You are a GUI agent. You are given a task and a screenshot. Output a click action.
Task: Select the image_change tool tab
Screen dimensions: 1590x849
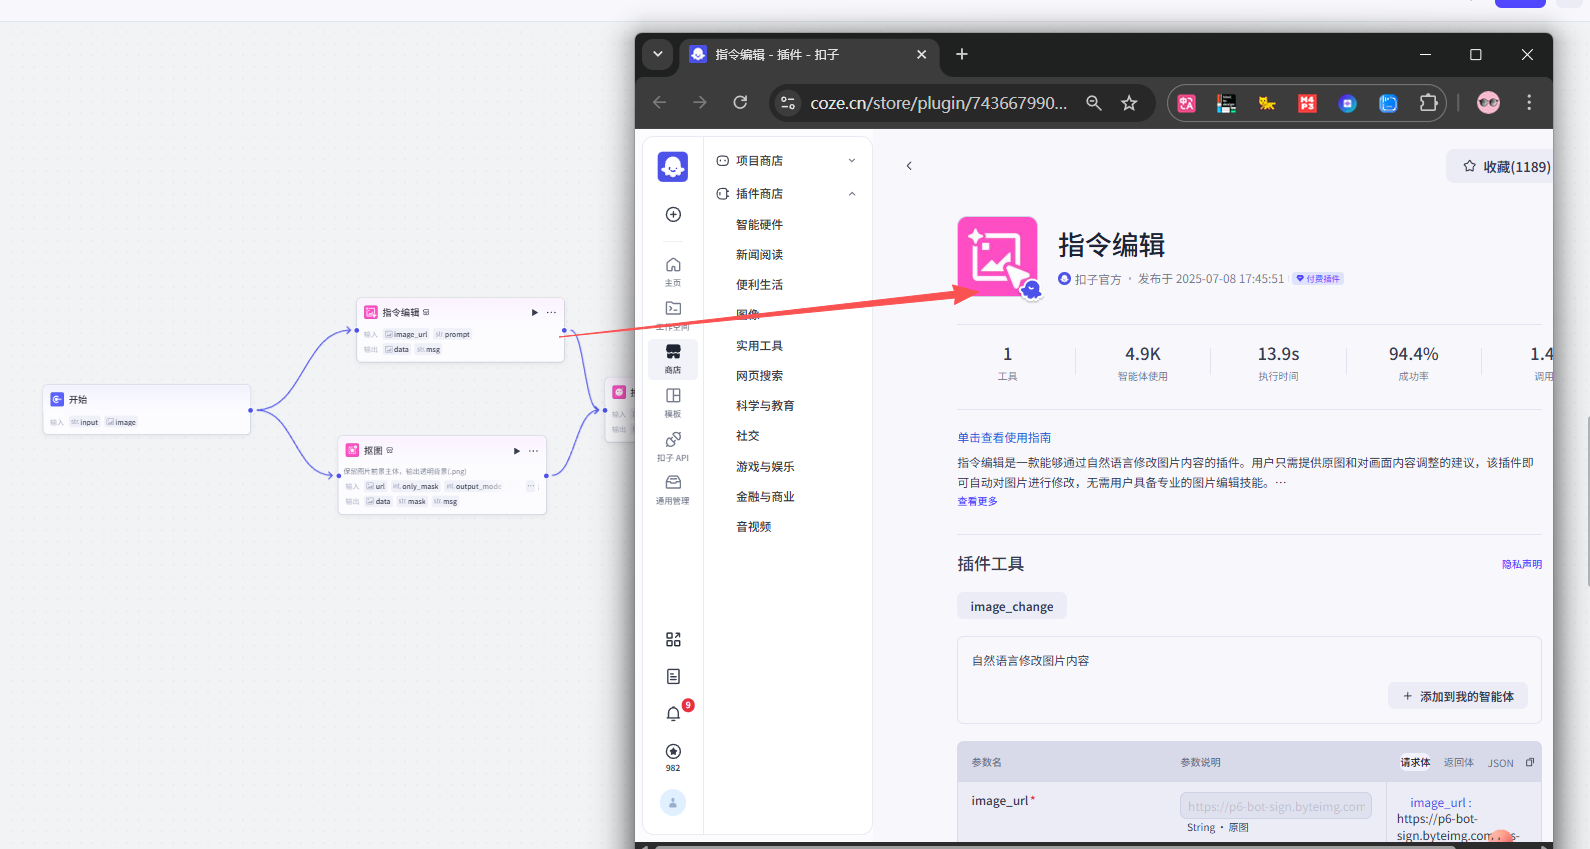pyautogui.click(x=1011, y=606)
